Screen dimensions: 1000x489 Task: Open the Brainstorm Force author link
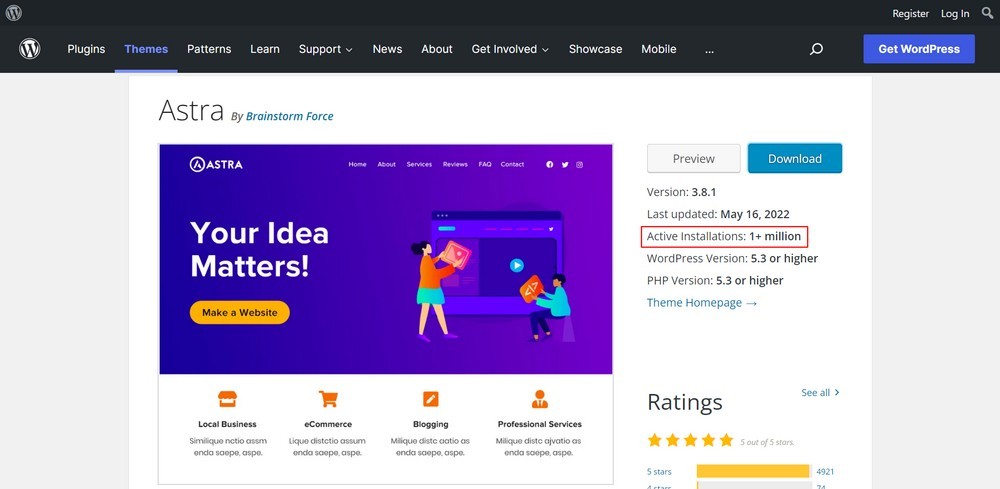click(x=289, y=116)
